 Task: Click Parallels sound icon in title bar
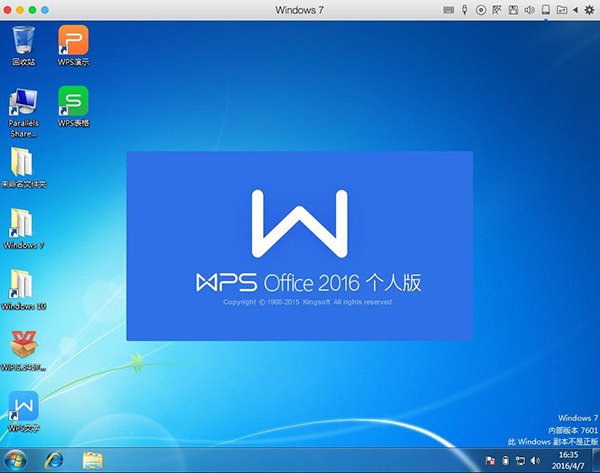[x=529, y=10]
